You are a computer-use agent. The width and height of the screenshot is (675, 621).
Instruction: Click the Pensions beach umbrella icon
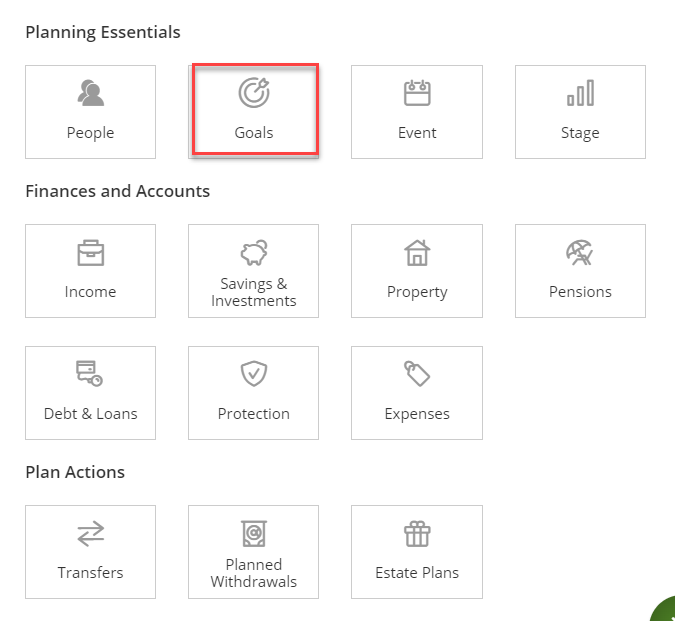(x=580, y=253)
